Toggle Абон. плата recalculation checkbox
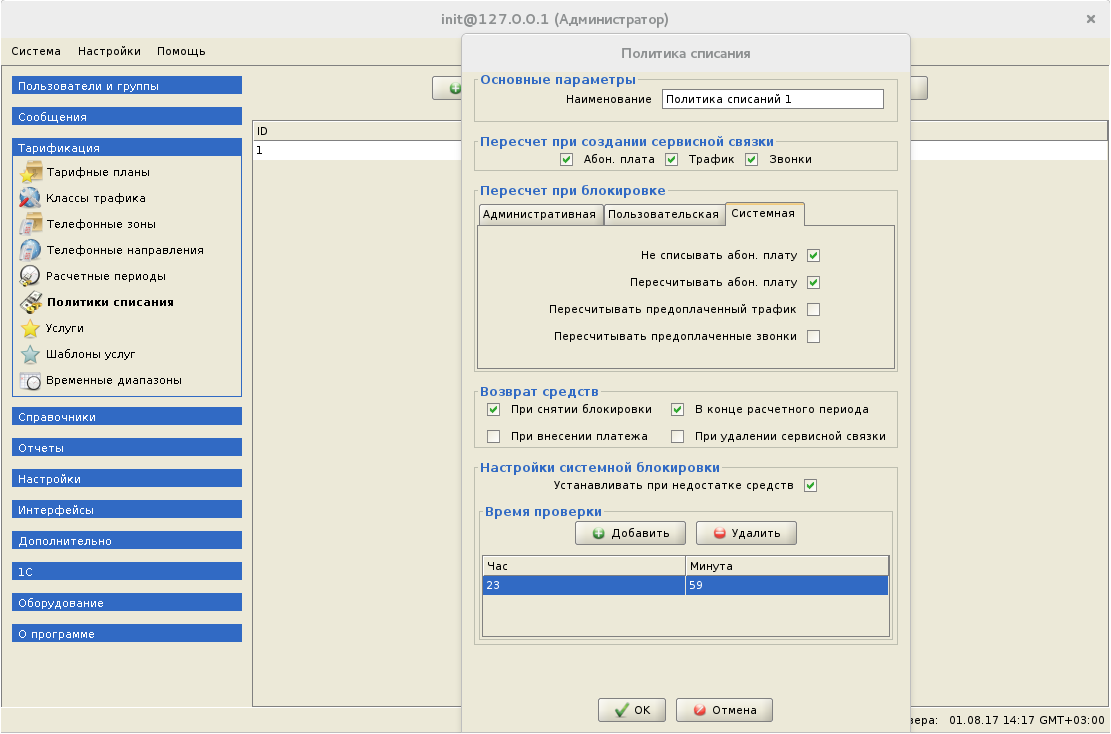Screen dimensions: 1111x734 tap(566, 159)
